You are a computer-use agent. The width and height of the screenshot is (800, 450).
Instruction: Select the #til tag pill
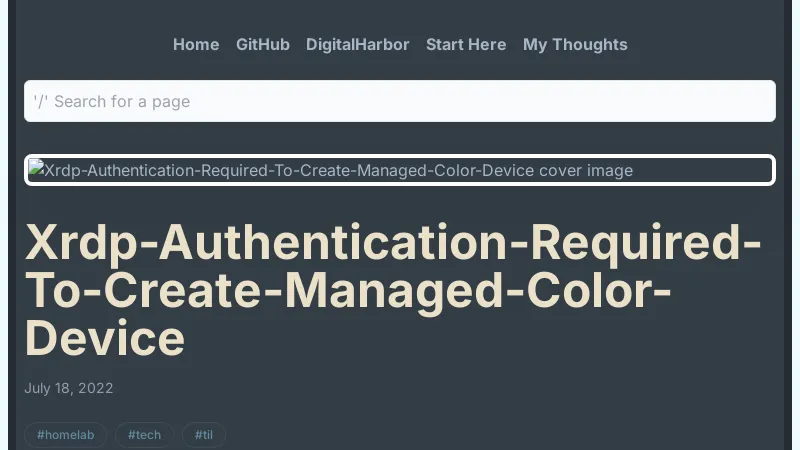point(204,435)
